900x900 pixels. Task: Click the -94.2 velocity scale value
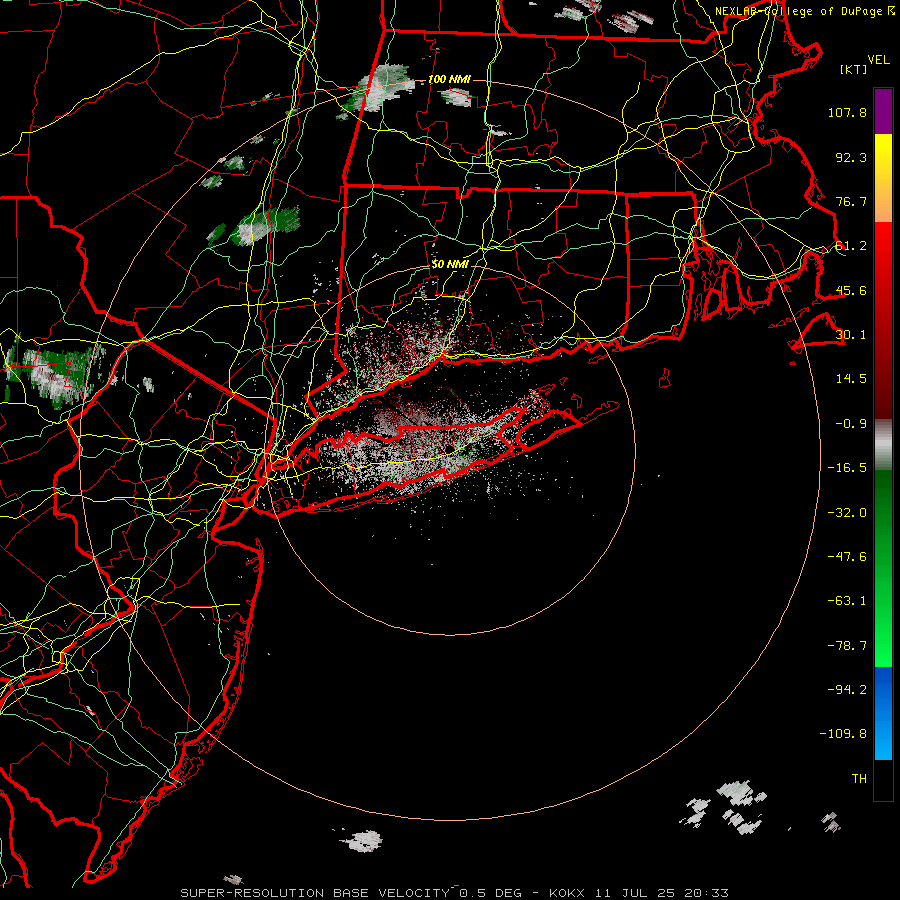click(x=847, y=689)
